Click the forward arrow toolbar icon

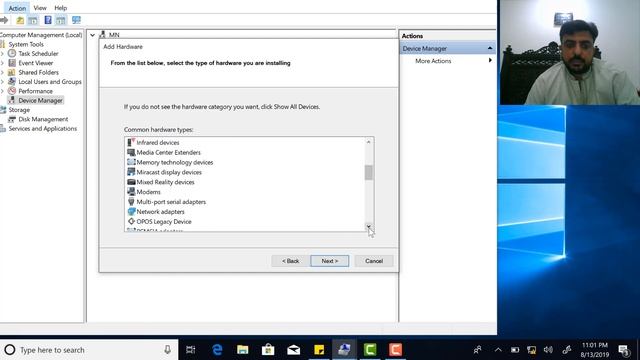(4, 20)
